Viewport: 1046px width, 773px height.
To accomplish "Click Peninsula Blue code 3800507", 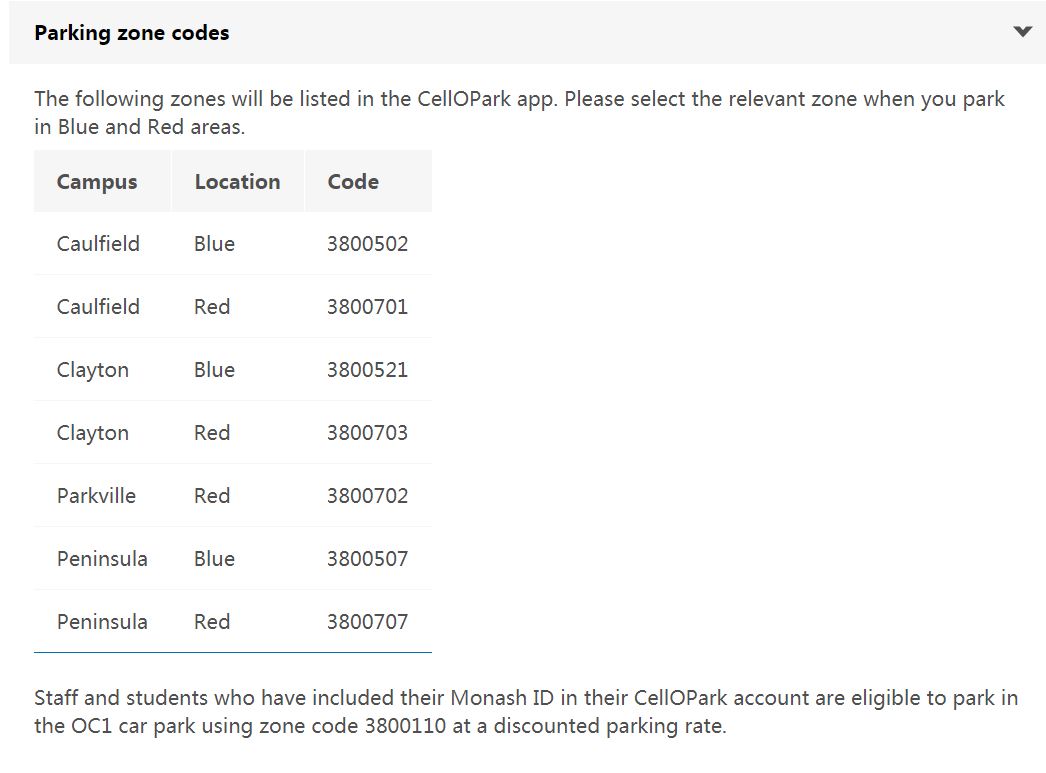I will (x=367, y=559).
